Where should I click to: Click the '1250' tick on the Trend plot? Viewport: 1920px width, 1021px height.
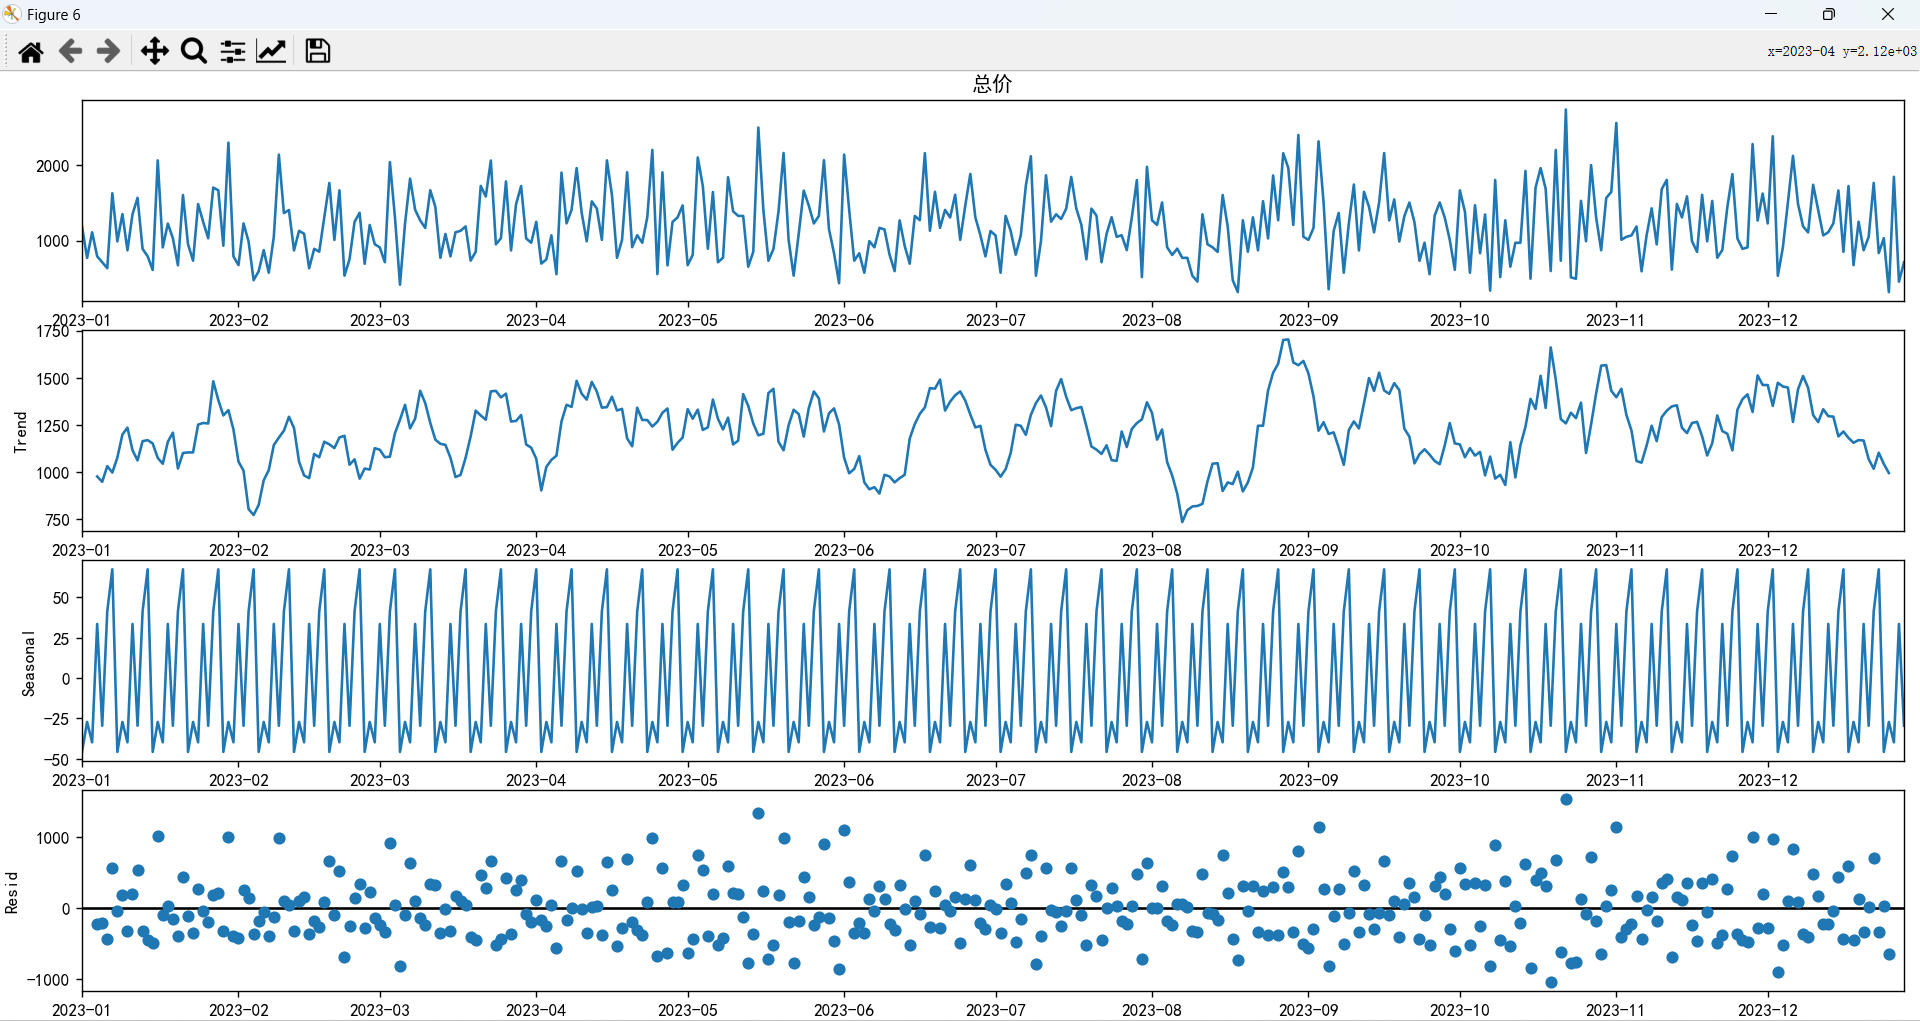(52, 426)
